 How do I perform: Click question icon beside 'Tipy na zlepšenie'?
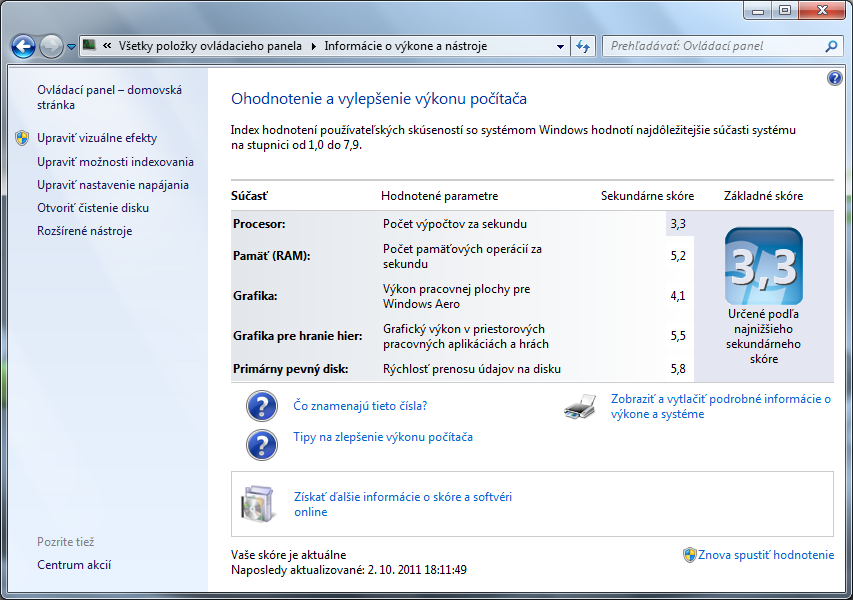pyautogui.click(x=262, y=444)
